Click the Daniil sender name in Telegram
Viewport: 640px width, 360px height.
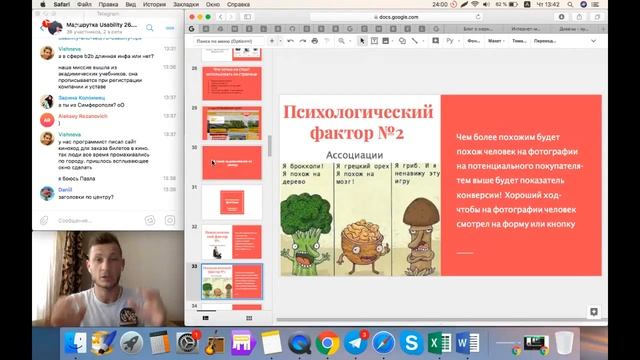pyautogui.click(x=65, y=190)
